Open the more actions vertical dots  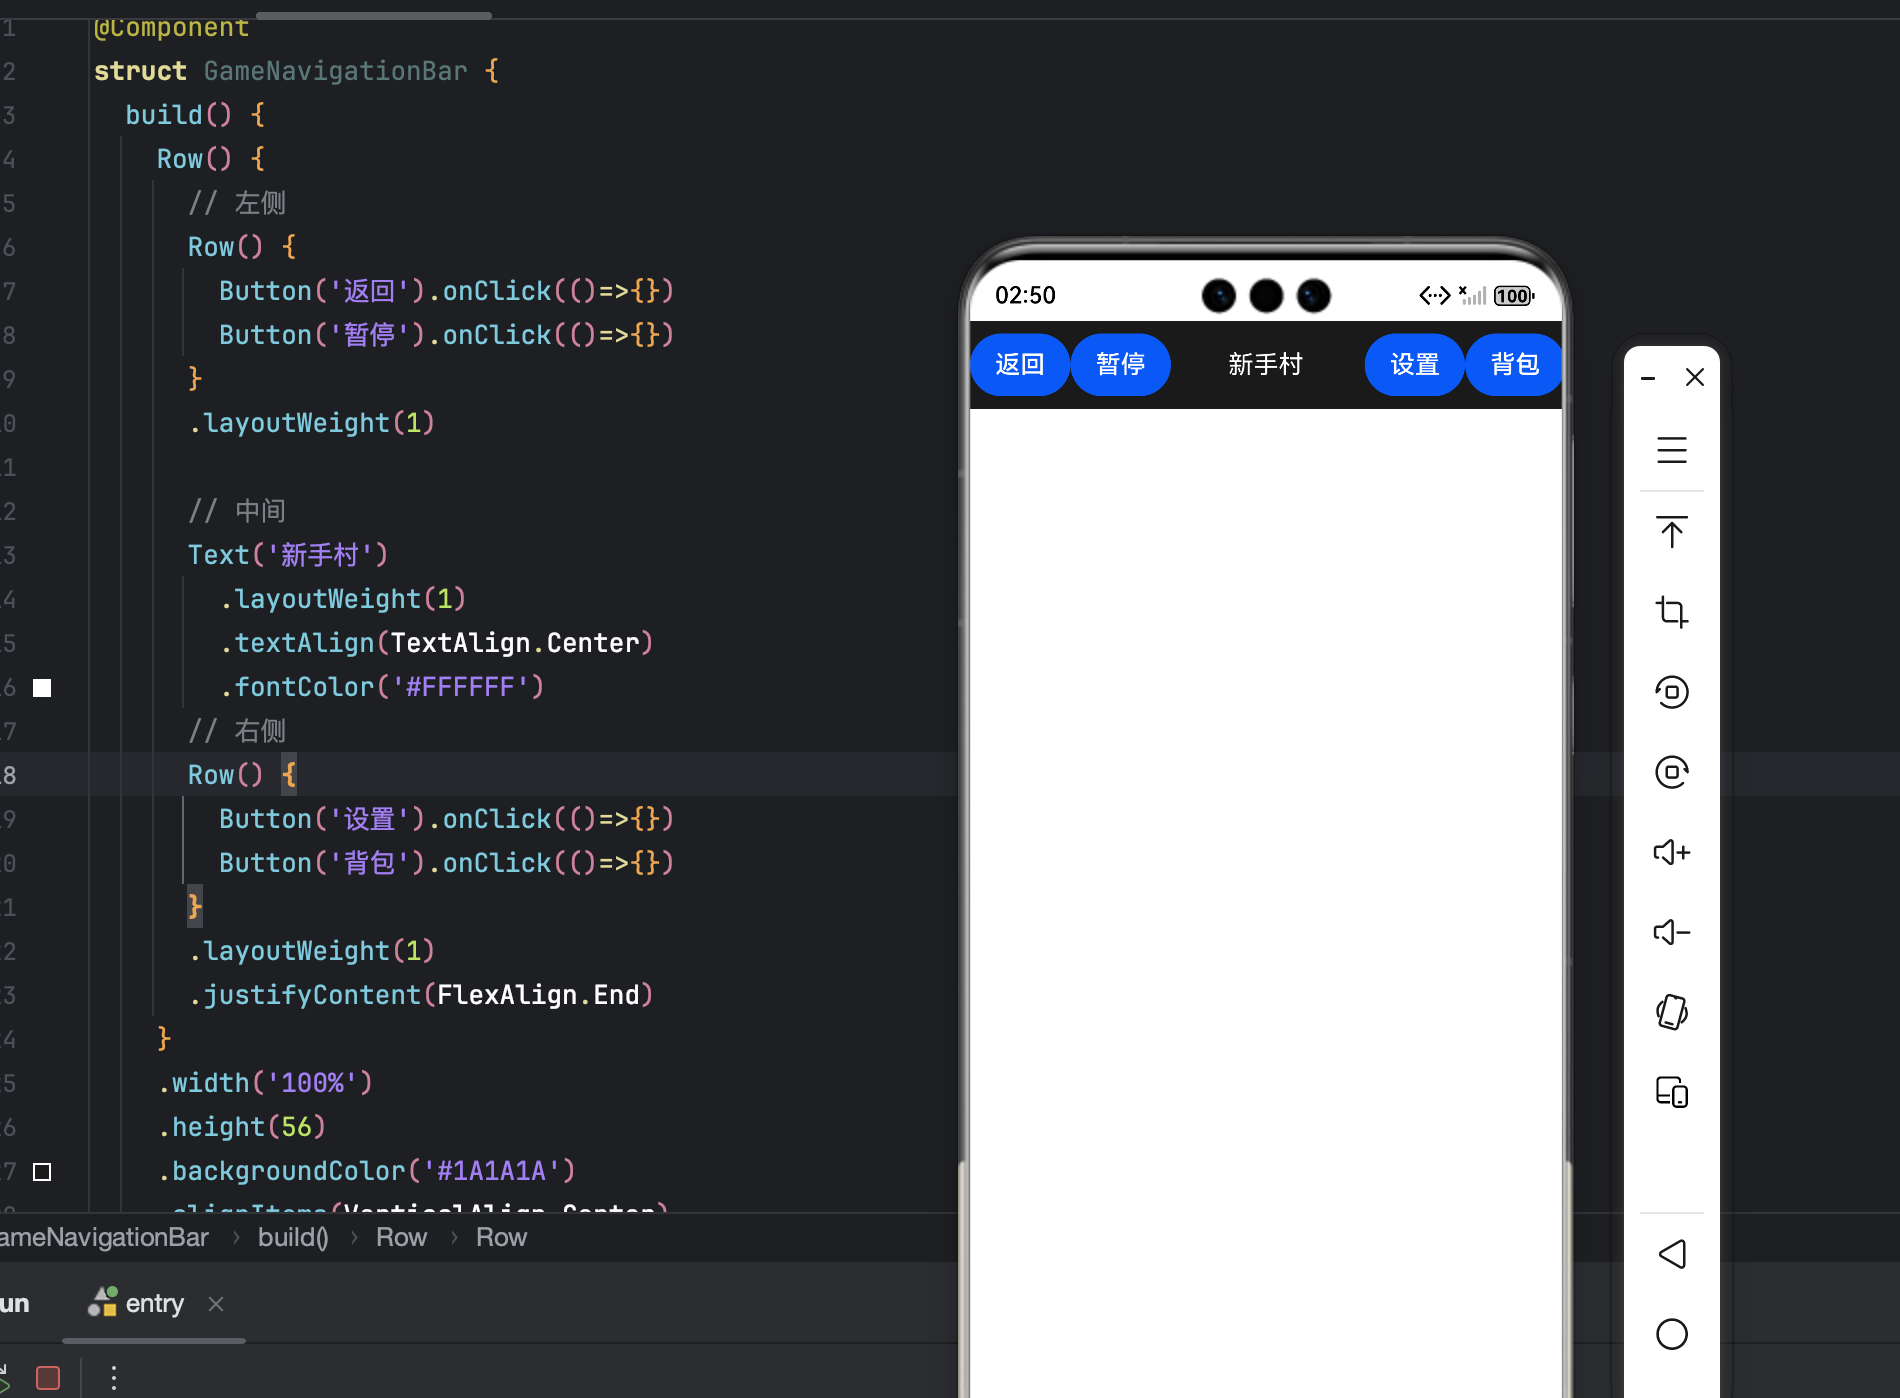coord(114,1378)
